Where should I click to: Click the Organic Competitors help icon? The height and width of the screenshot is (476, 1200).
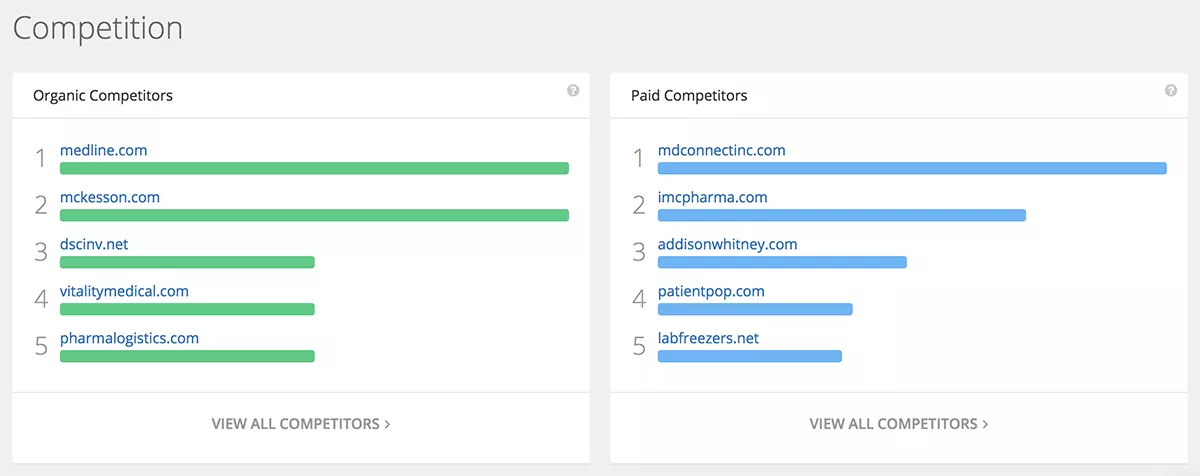[x=573, y=91]
